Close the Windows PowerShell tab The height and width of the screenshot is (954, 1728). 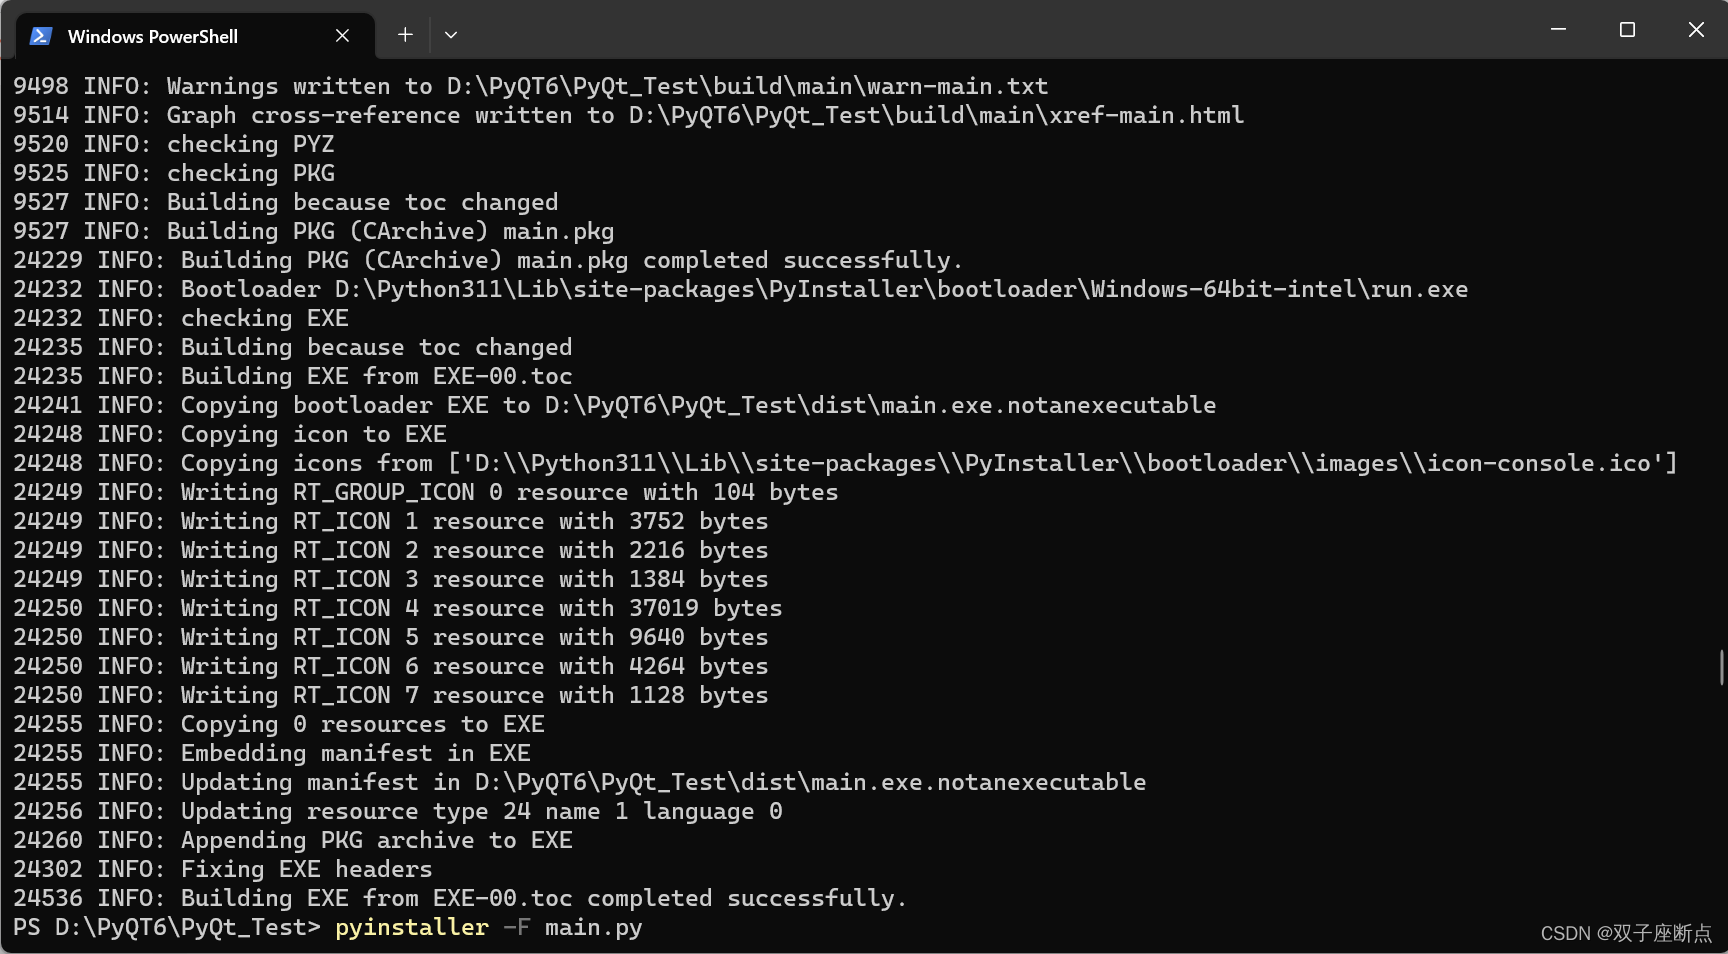click(342, 36)
